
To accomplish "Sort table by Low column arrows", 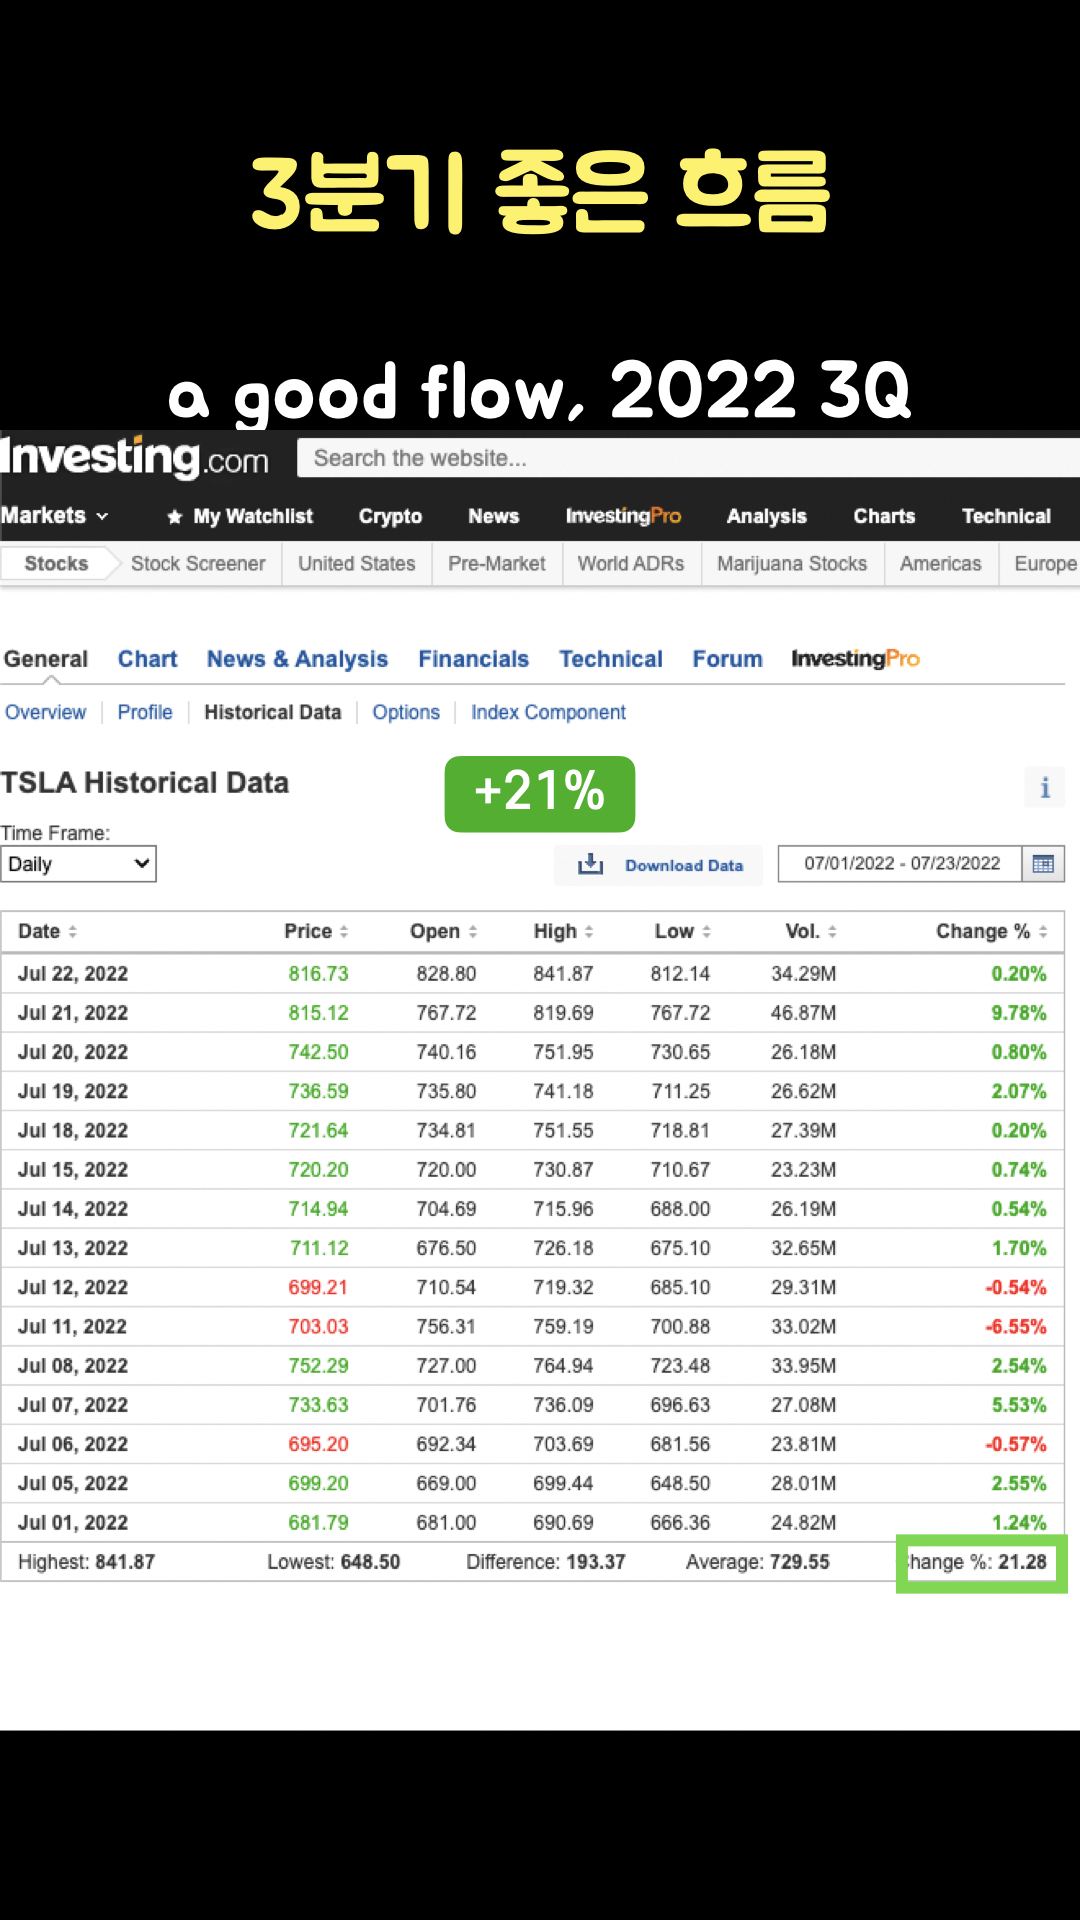I will point(706,932).
